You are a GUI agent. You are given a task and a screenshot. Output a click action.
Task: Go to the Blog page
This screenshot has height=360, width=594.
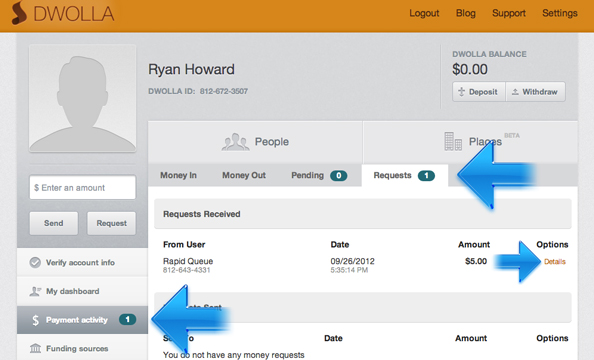pos(466,13)
